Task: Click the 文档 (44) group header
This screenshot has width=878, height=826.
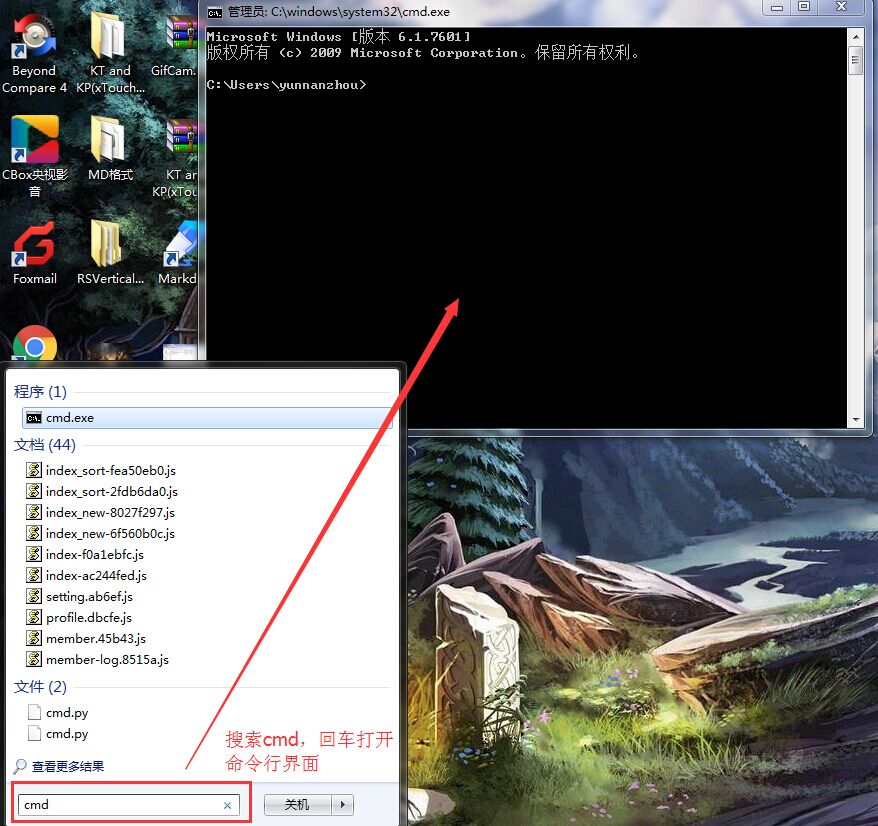Action: [x=45, y=445]
